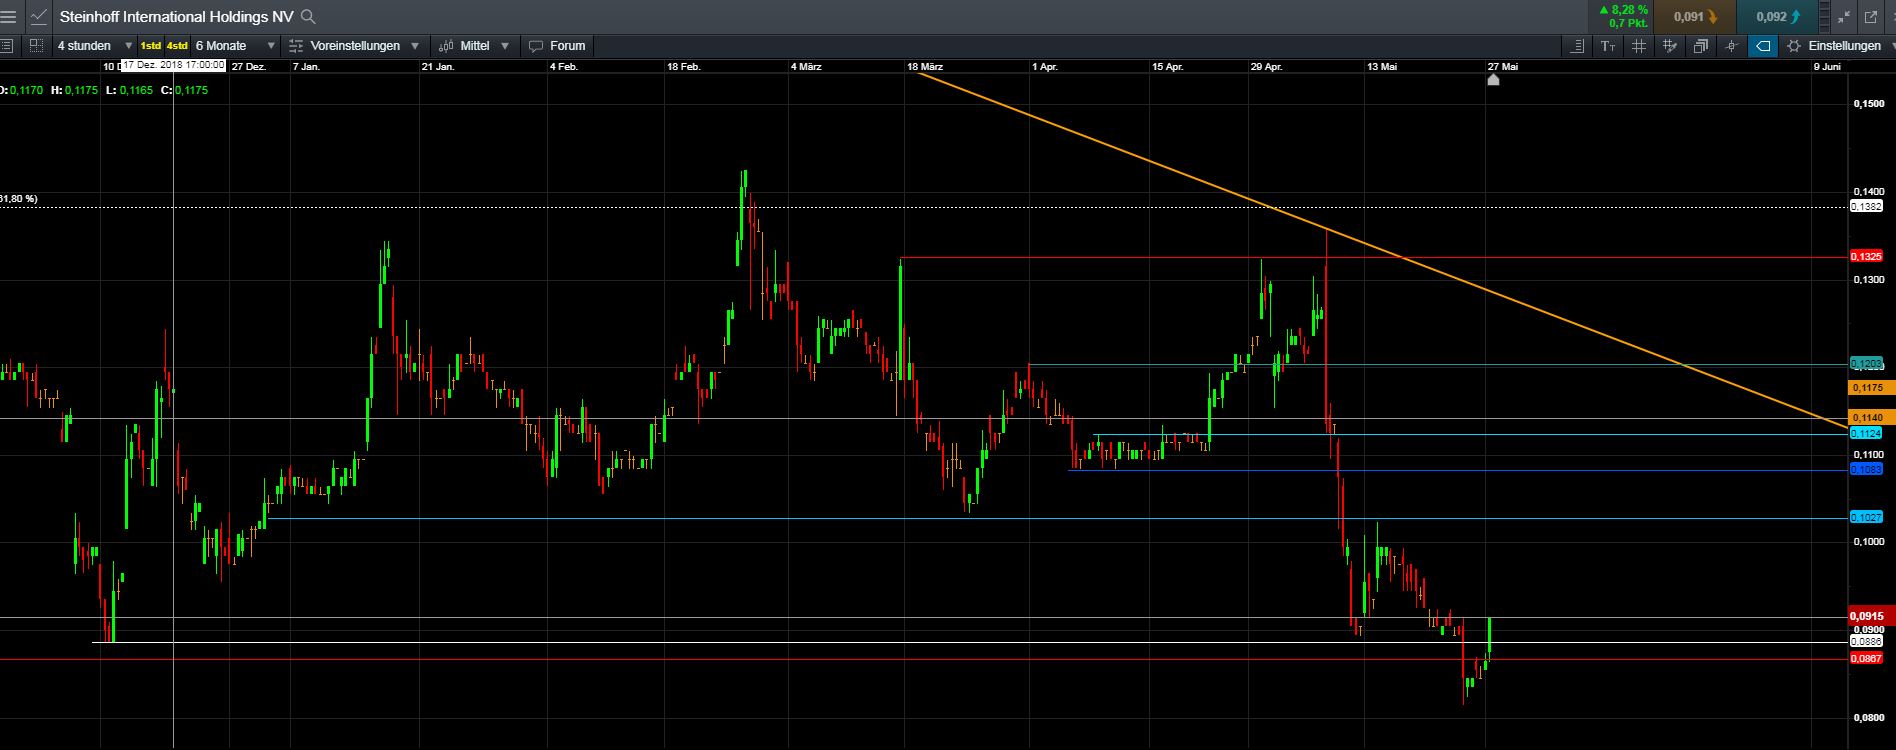Expand the Voreinstellungen presets dropdown

click(355, 46)
